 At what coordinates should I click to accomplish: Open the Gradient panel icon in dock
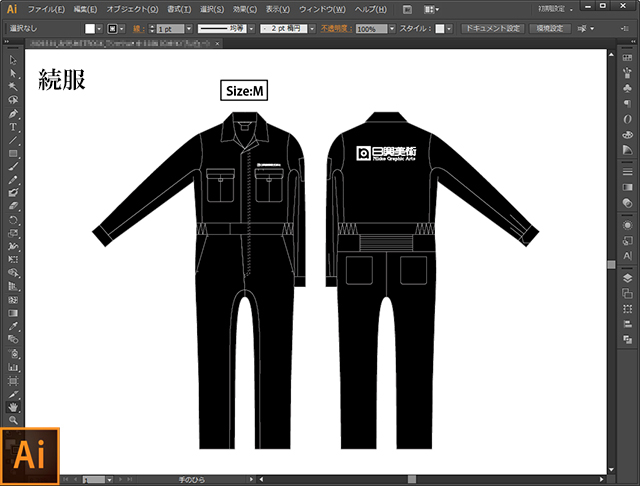pos(627,187)
